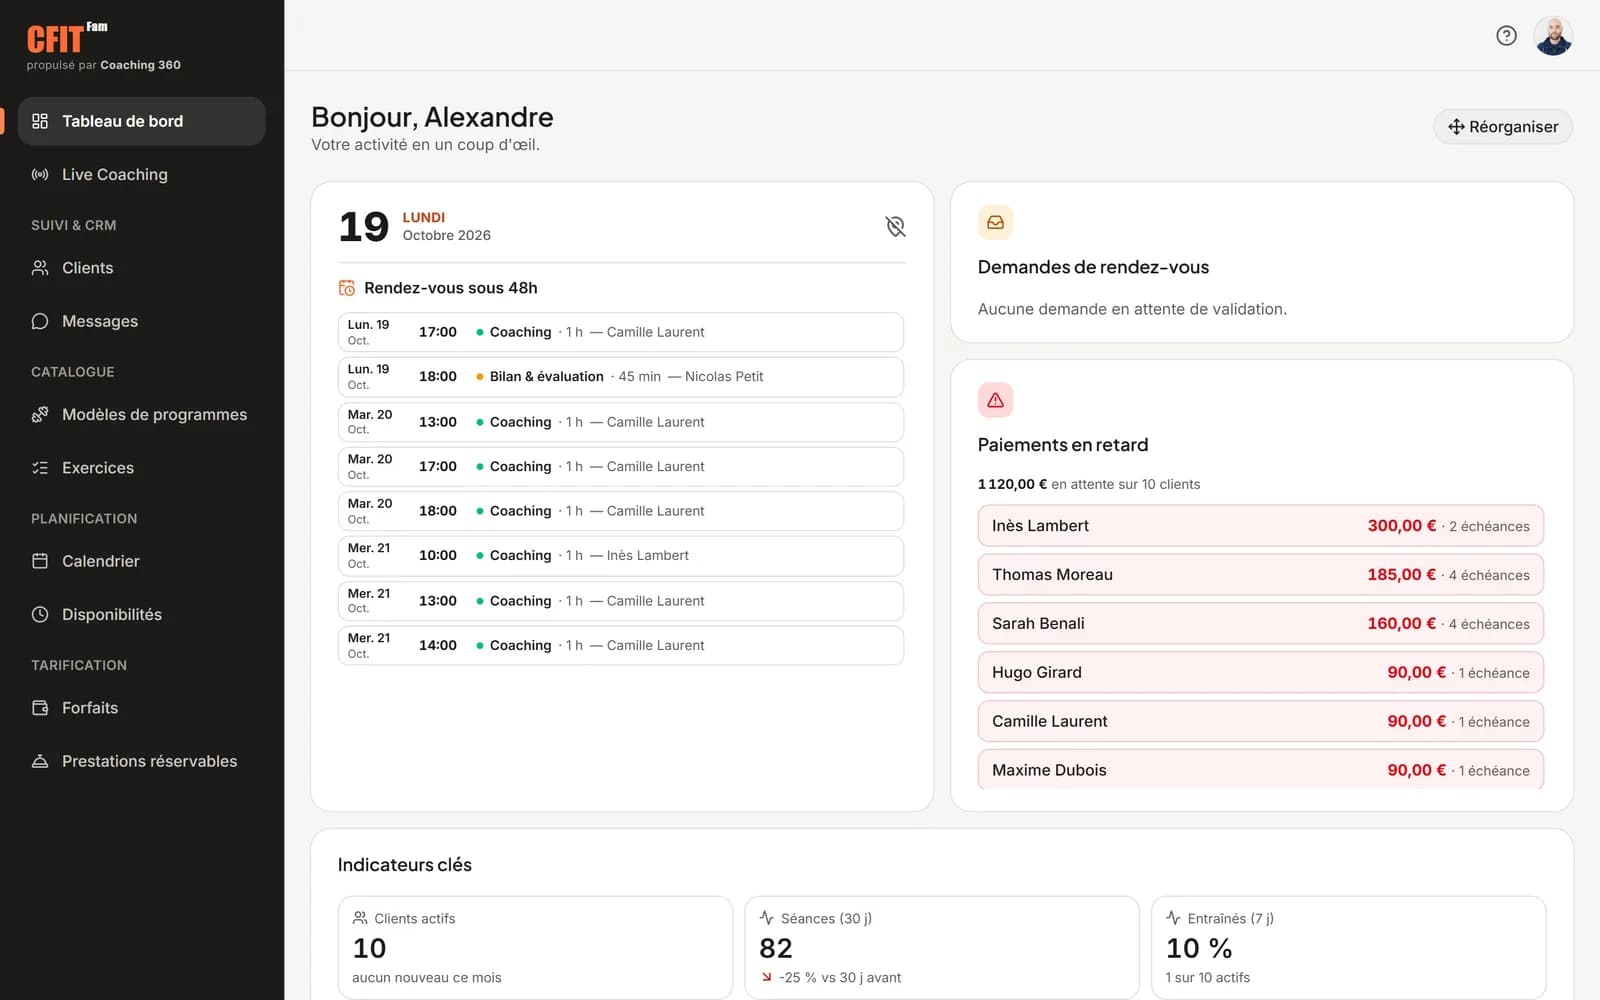Image resolution: width=1600 pixels, height=1000 pixels.
Task: Open Sarah Benali overdue payment row
Action: (1261, 624)
